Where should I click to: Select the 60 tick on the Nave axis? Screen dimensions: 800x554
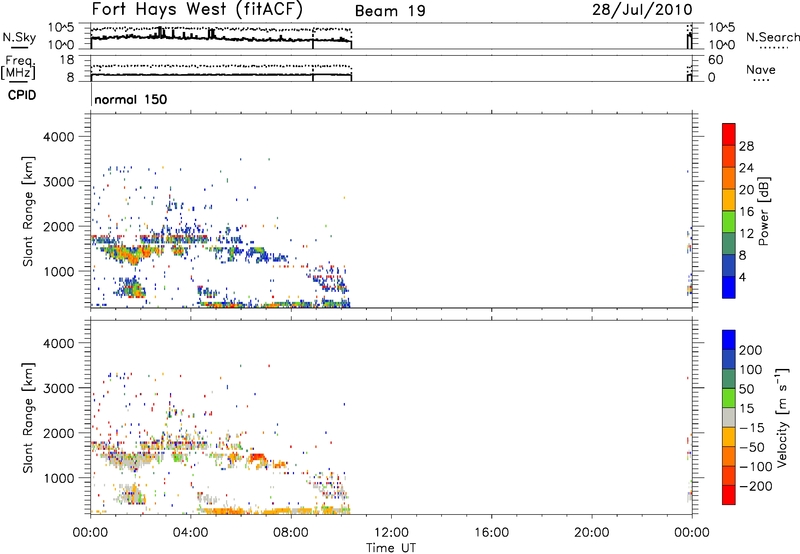tap(716, 60)
